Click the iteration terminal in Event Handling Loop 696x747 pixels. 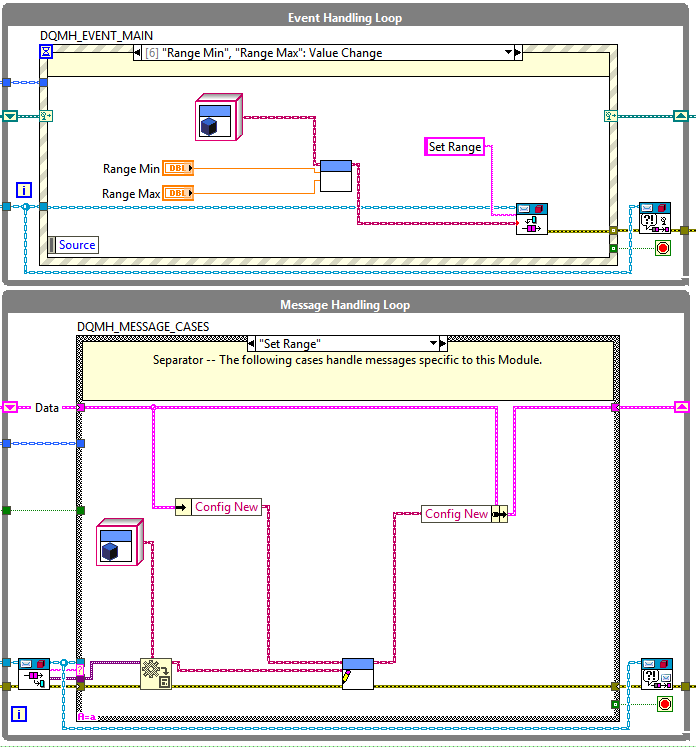click(24, 190)
